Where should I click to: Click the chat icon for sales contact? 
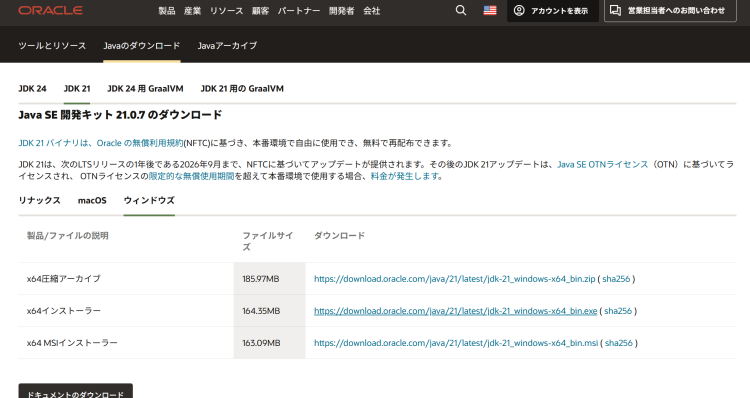[615, 11]
